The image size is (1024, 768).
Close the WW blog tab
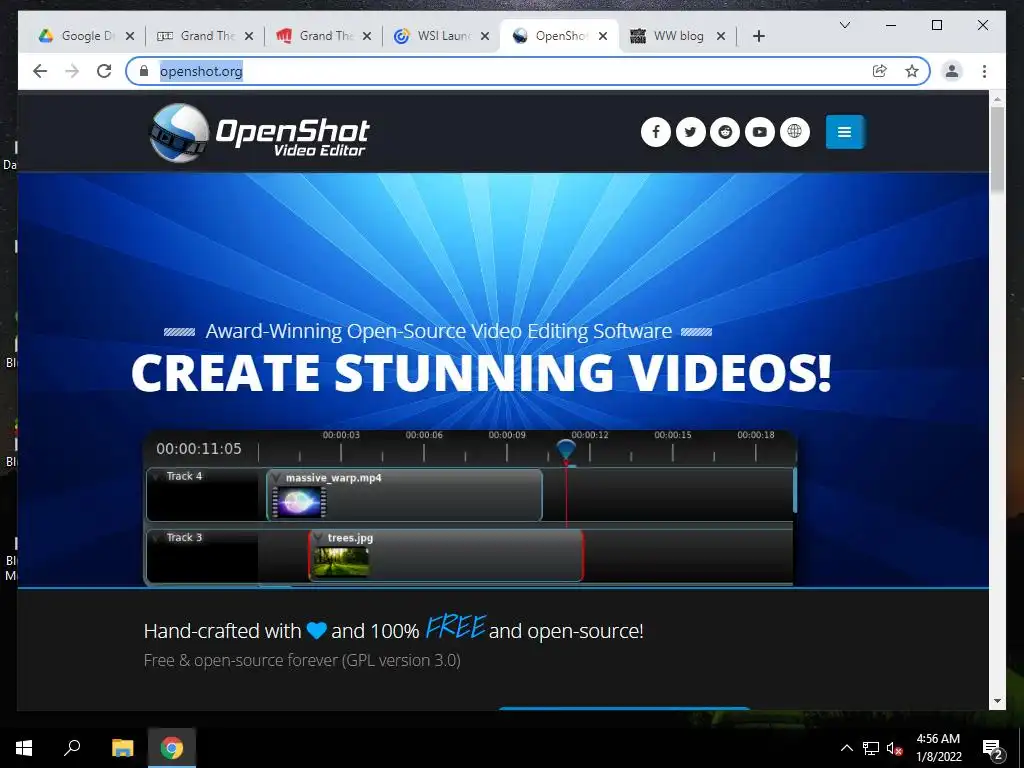pos(721,36)
